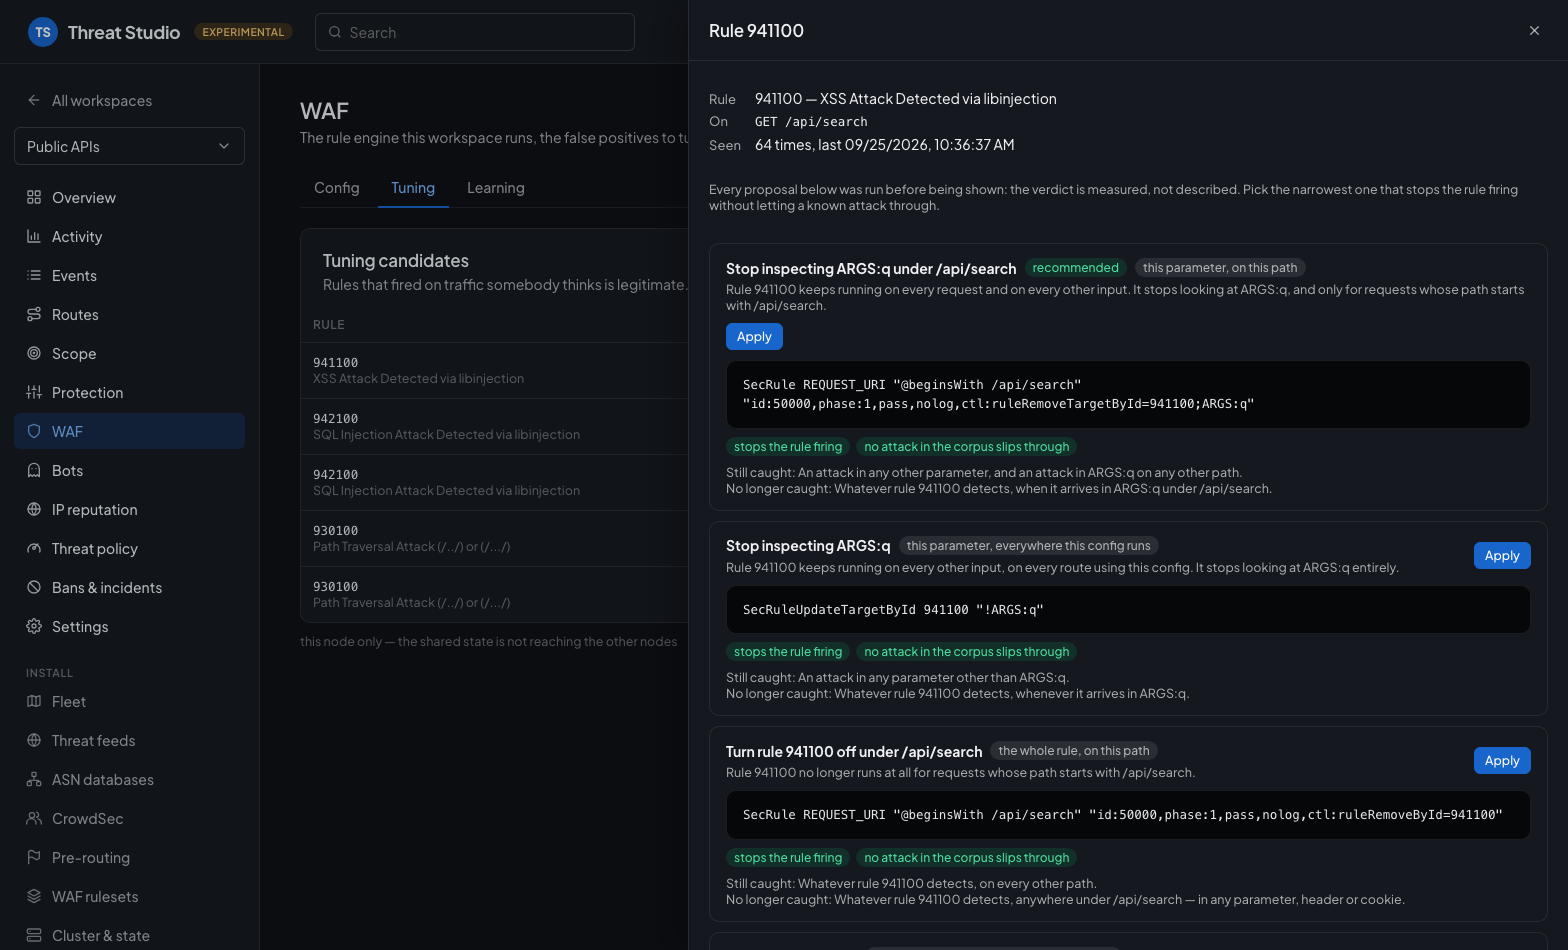Click the Bots icon
Screen dimensions: 1568x950
coord(34,471)
